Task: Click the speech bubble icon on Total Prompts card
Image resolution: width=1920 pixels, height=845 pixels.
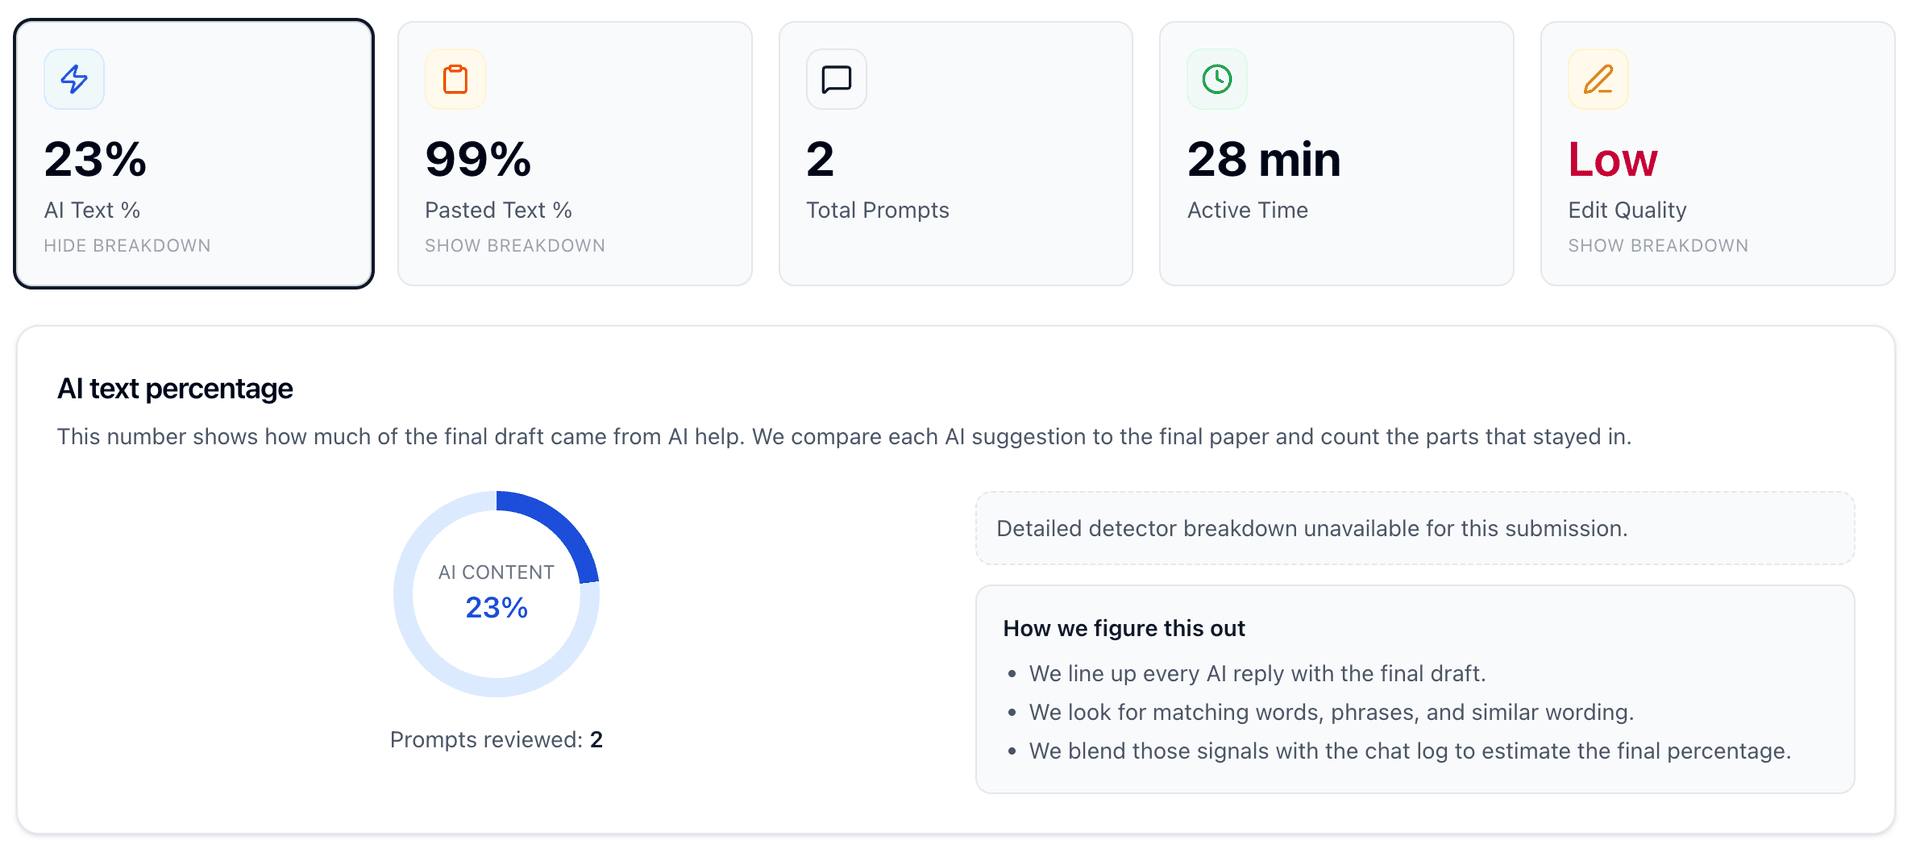Action: tap(836, 79)
